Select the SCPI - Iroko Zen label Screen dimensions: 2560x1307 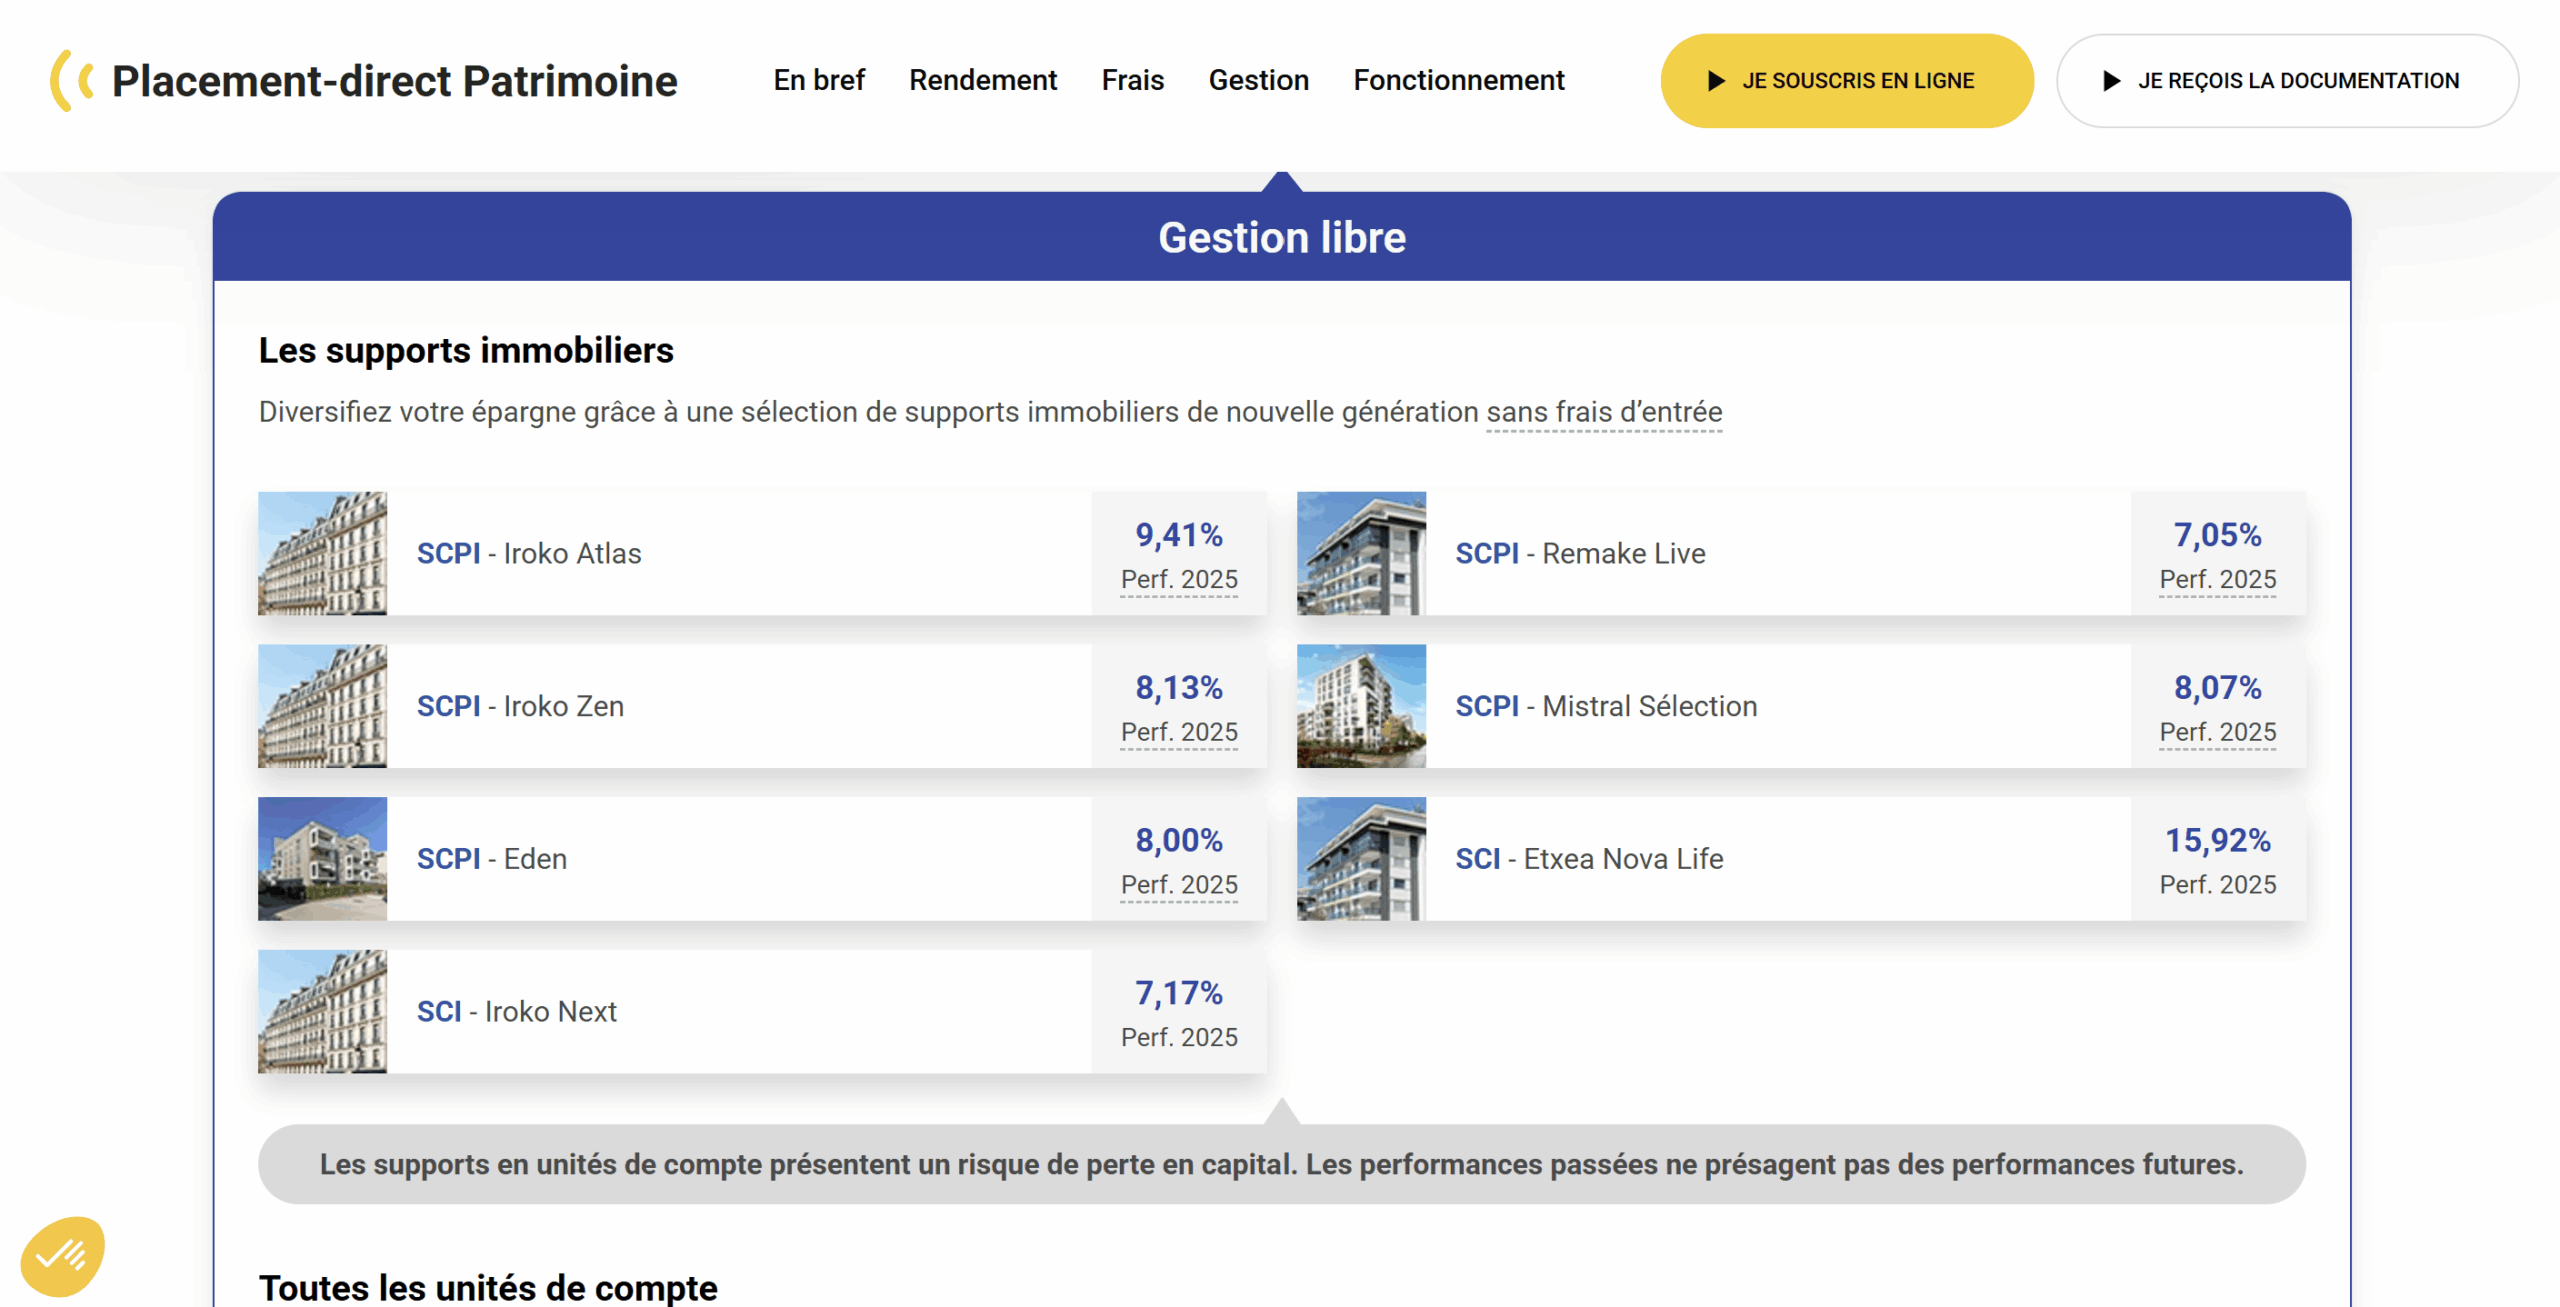520,706
